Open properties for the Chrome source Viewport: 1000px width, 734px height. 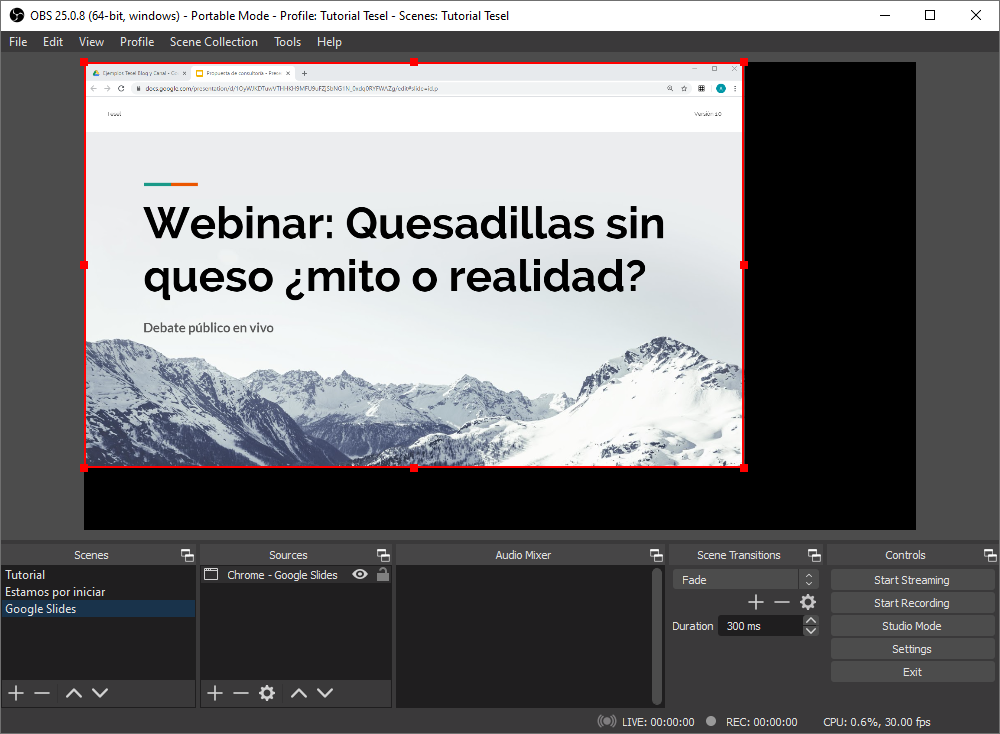266,692
